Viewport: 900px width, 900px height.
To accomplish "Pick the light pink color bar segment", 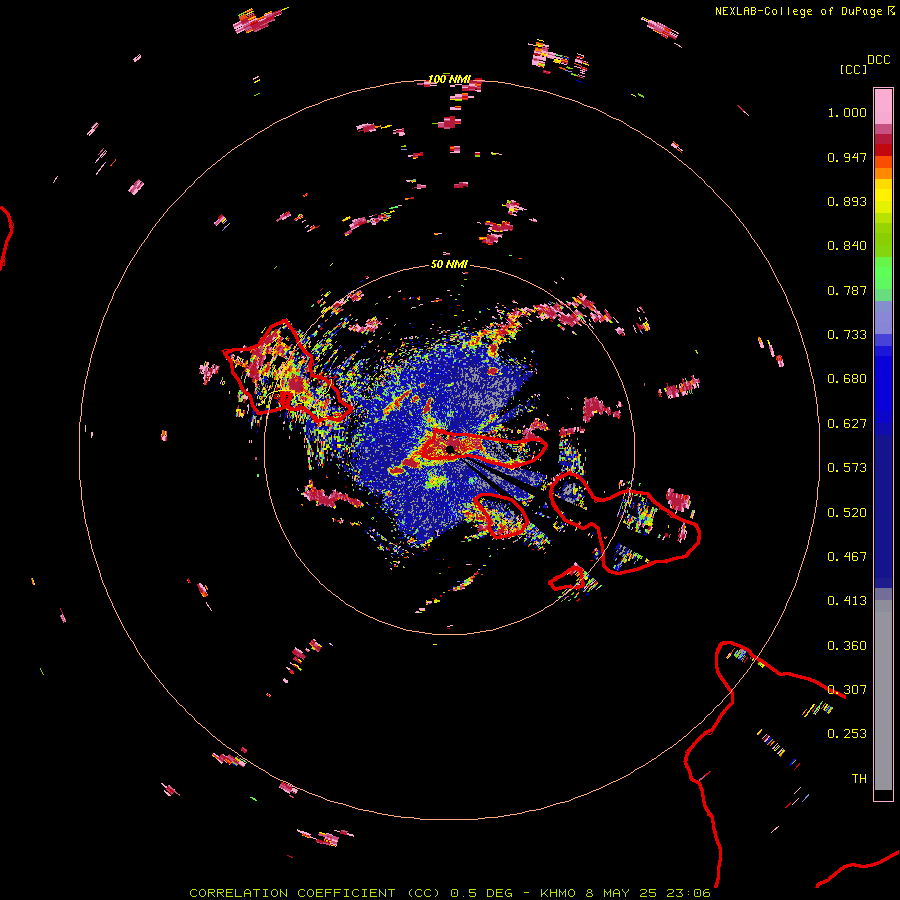I will pos(883,107).
